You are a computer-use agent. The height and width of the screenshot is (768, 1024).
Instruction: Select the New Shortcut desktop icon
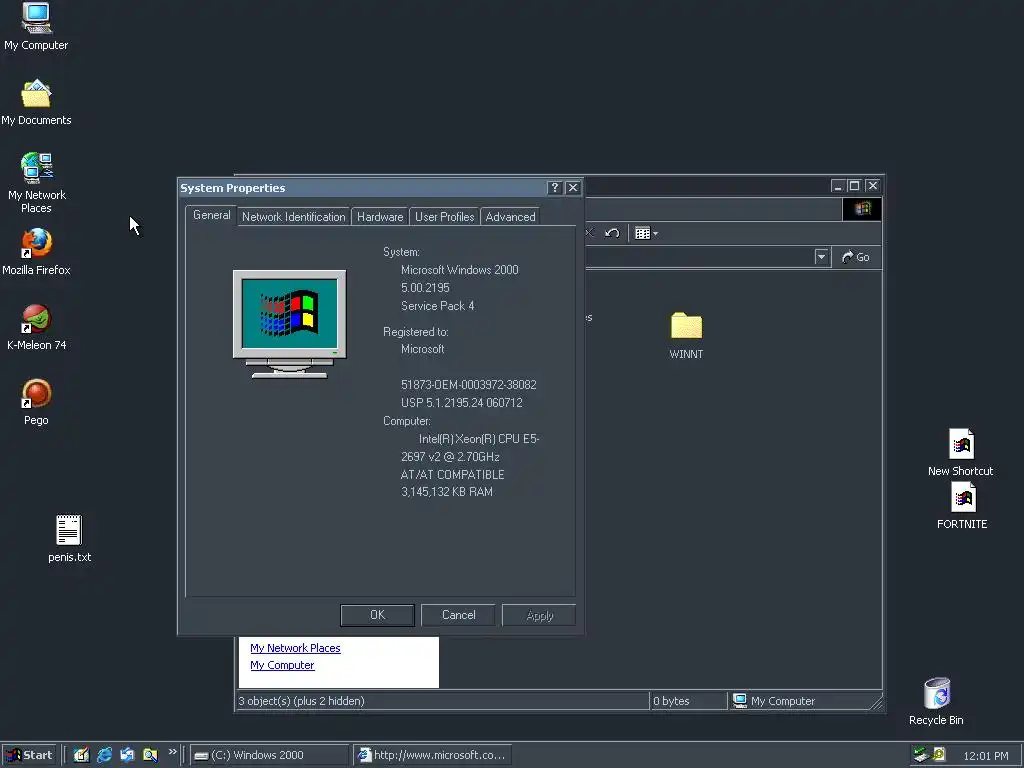[x=961, y=452]
